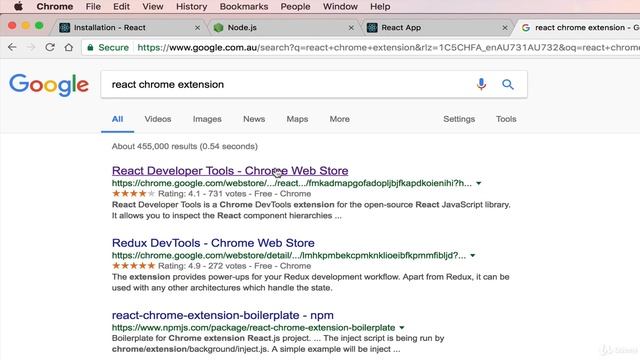
Task: Open the Edit menu
Action: click(x=121, y=7)
